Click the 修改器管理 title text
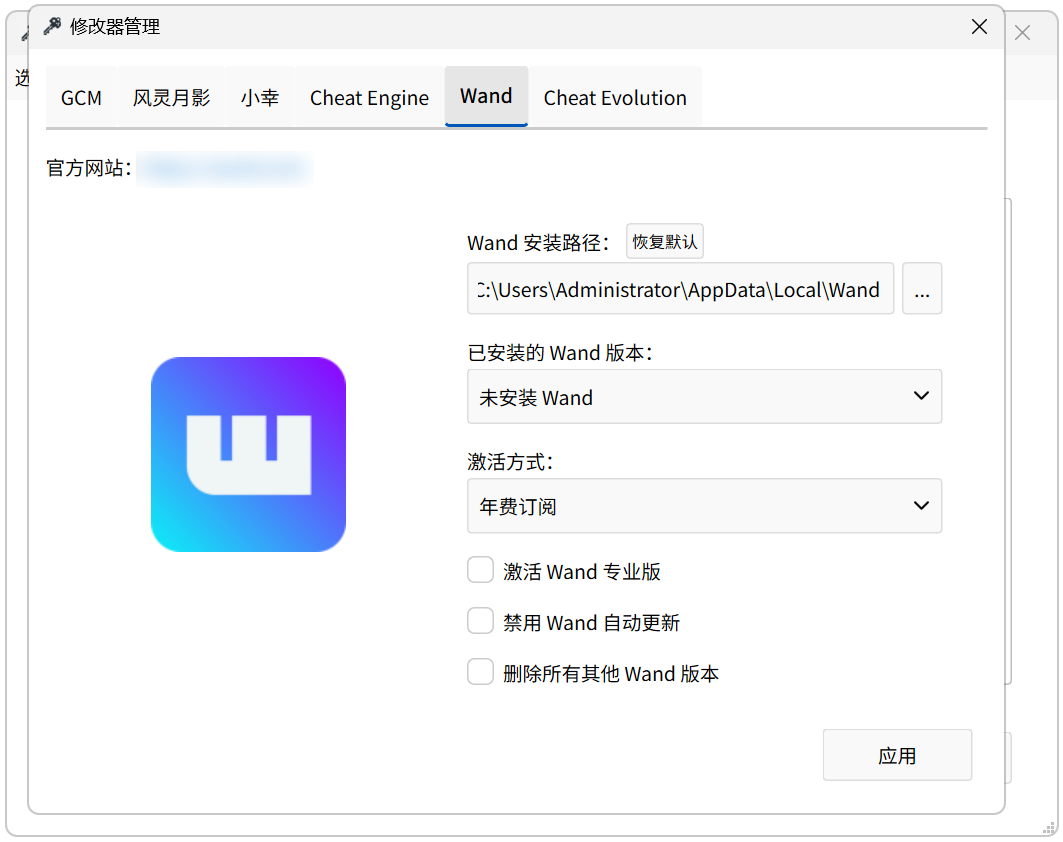 (115, 26)
